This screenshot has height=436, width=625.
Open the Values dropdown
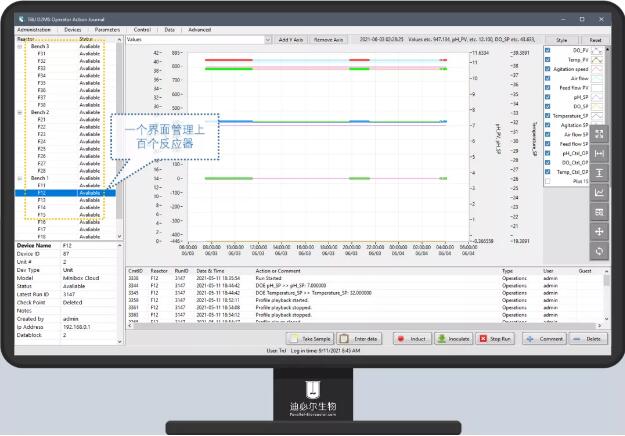point(268,39)
